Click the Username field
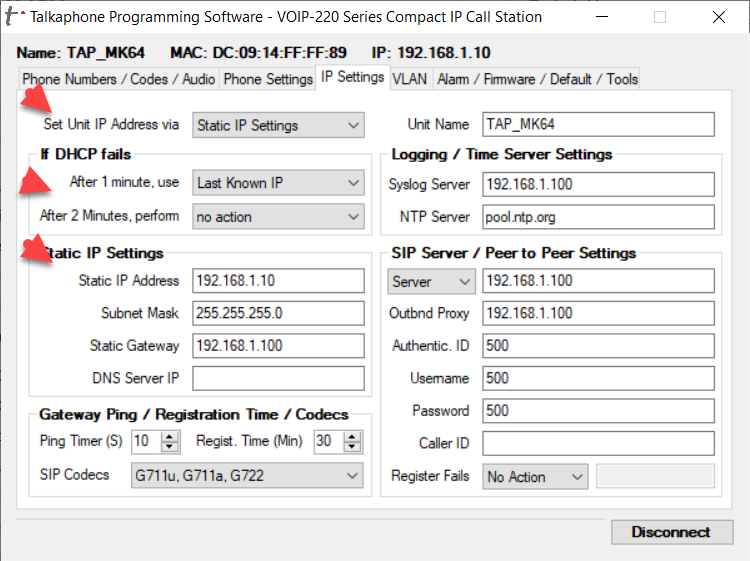This screenshot has height=561, width=750. tap(598, 378)
